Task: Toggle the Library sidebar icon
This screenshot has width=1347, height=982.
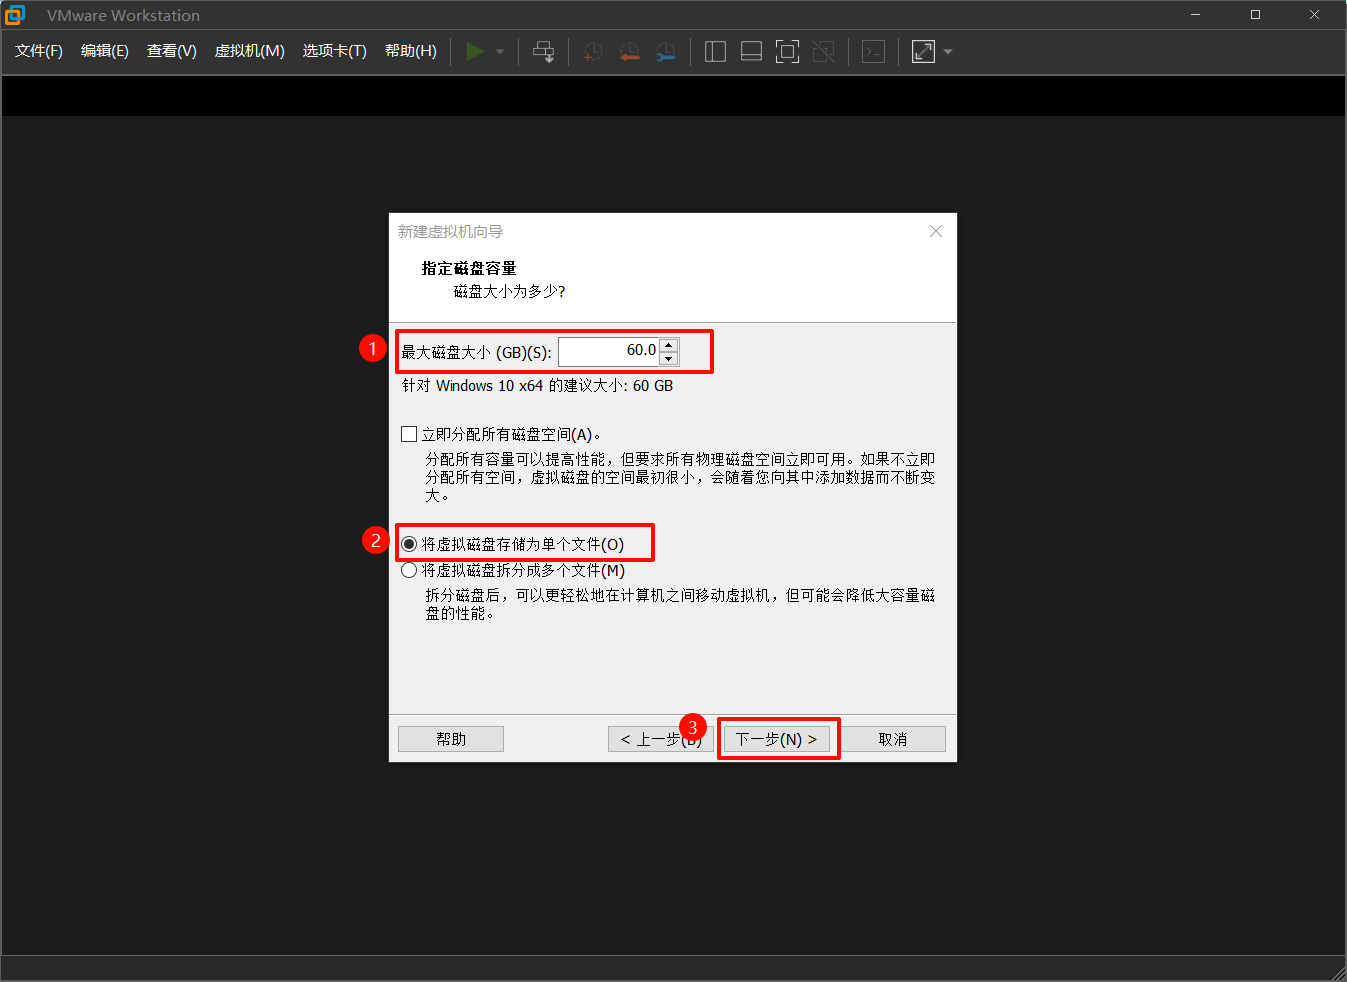Action: coord(715,51)
